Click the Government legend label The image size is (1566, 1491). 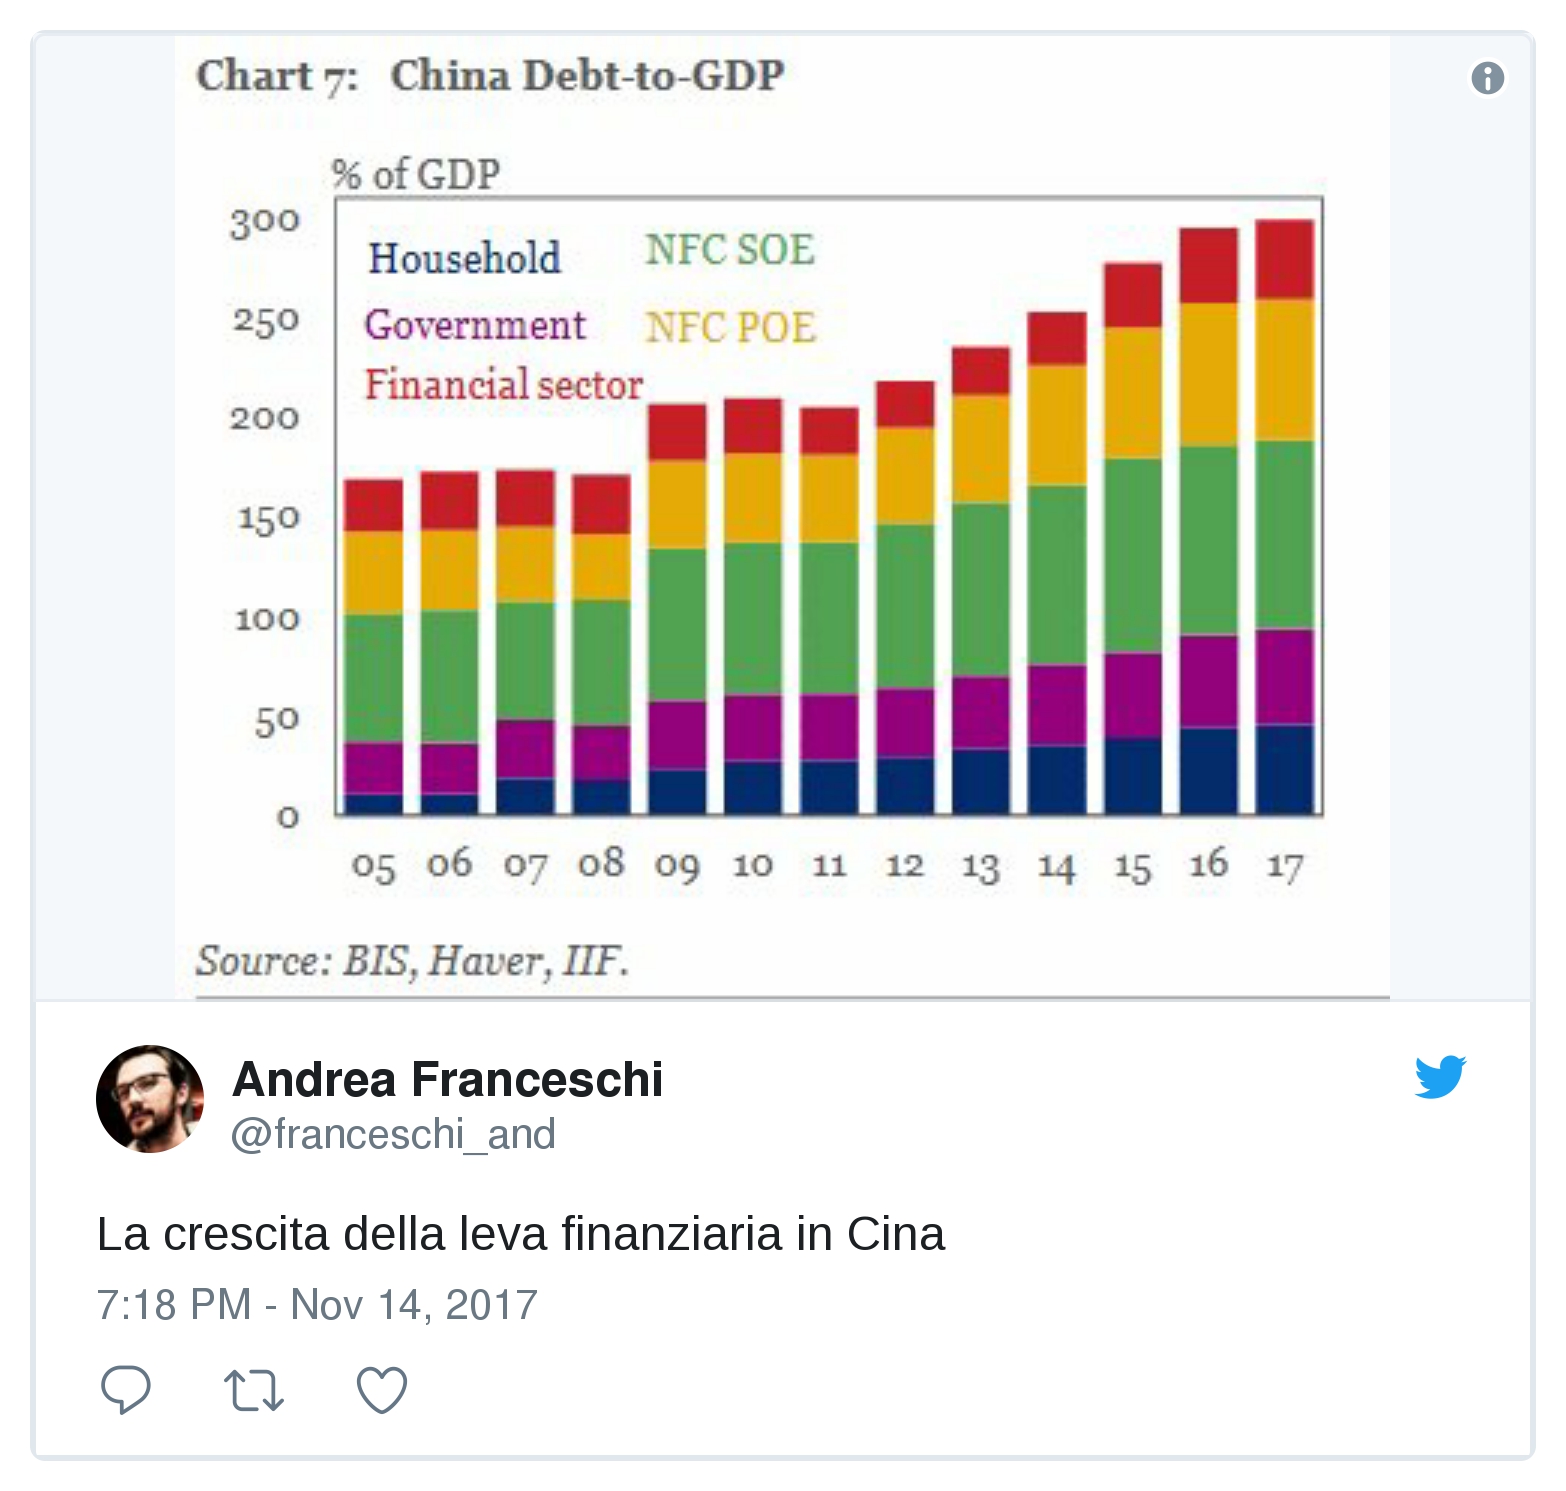475,325
